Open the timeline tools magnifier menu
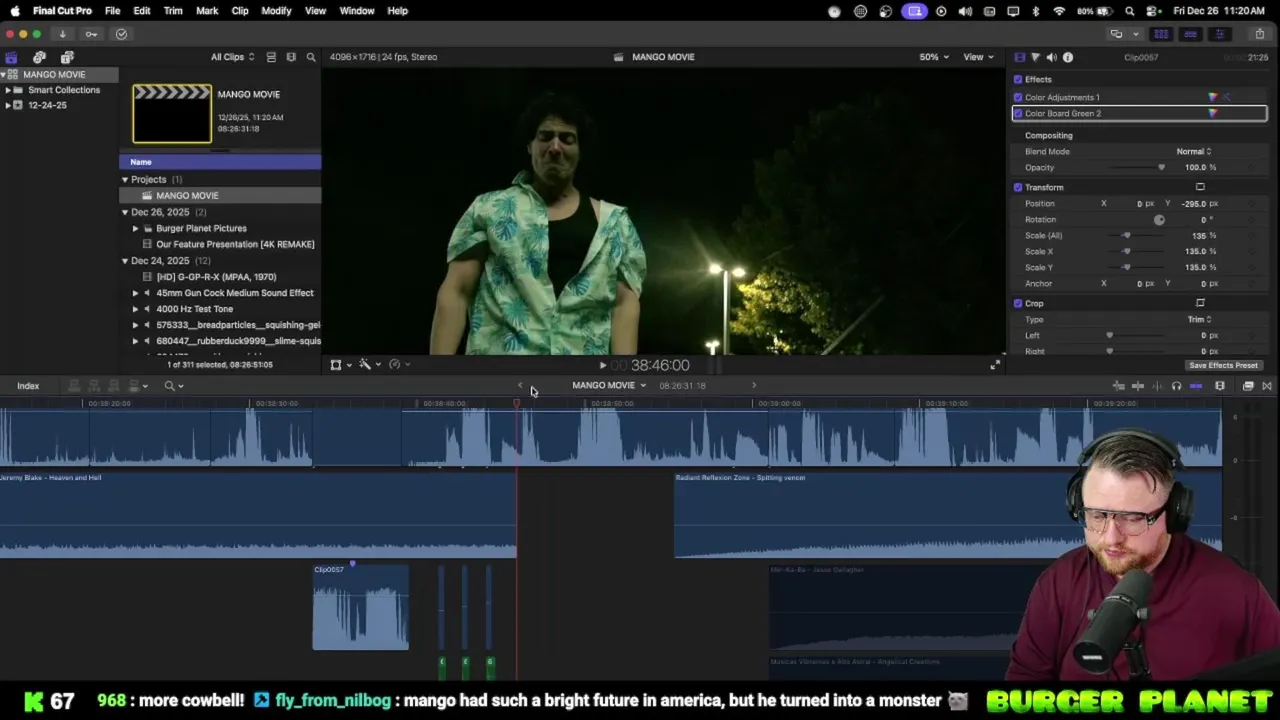 (173, 386)
